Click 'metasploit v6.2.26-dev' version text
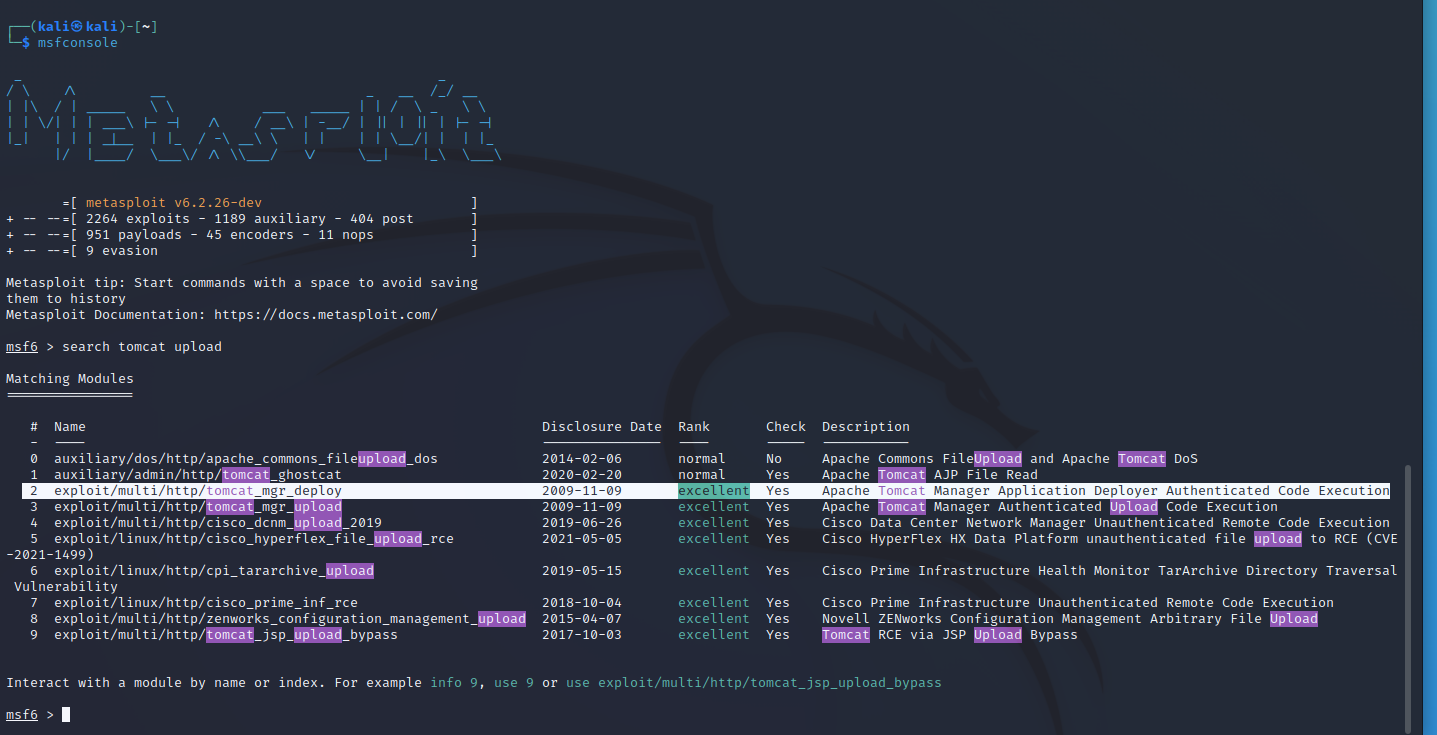 [174, 203]
